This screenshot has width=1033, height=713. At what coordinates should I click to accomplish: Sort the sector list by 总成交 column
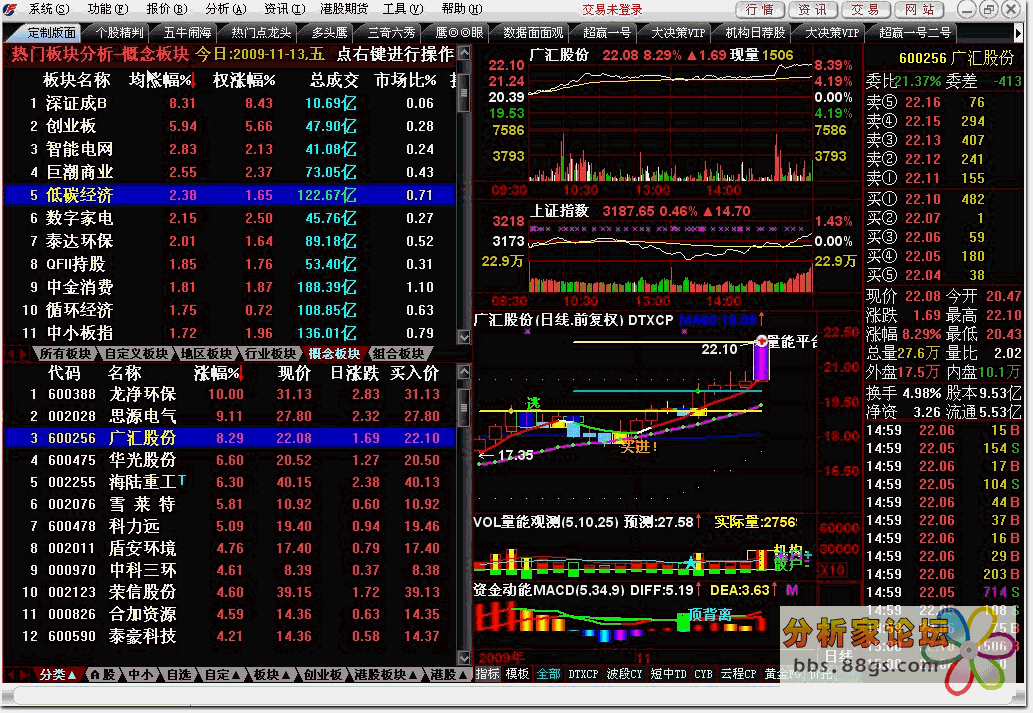point(334,80)
